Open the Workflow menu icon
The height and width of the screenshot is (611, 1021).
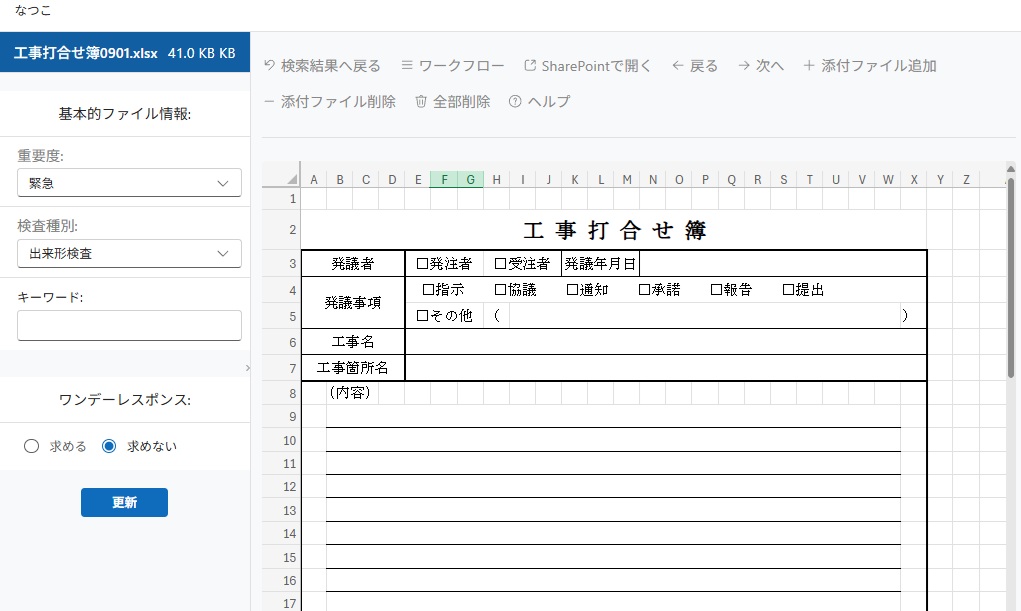pyautogui.click(x=407, y=66)
